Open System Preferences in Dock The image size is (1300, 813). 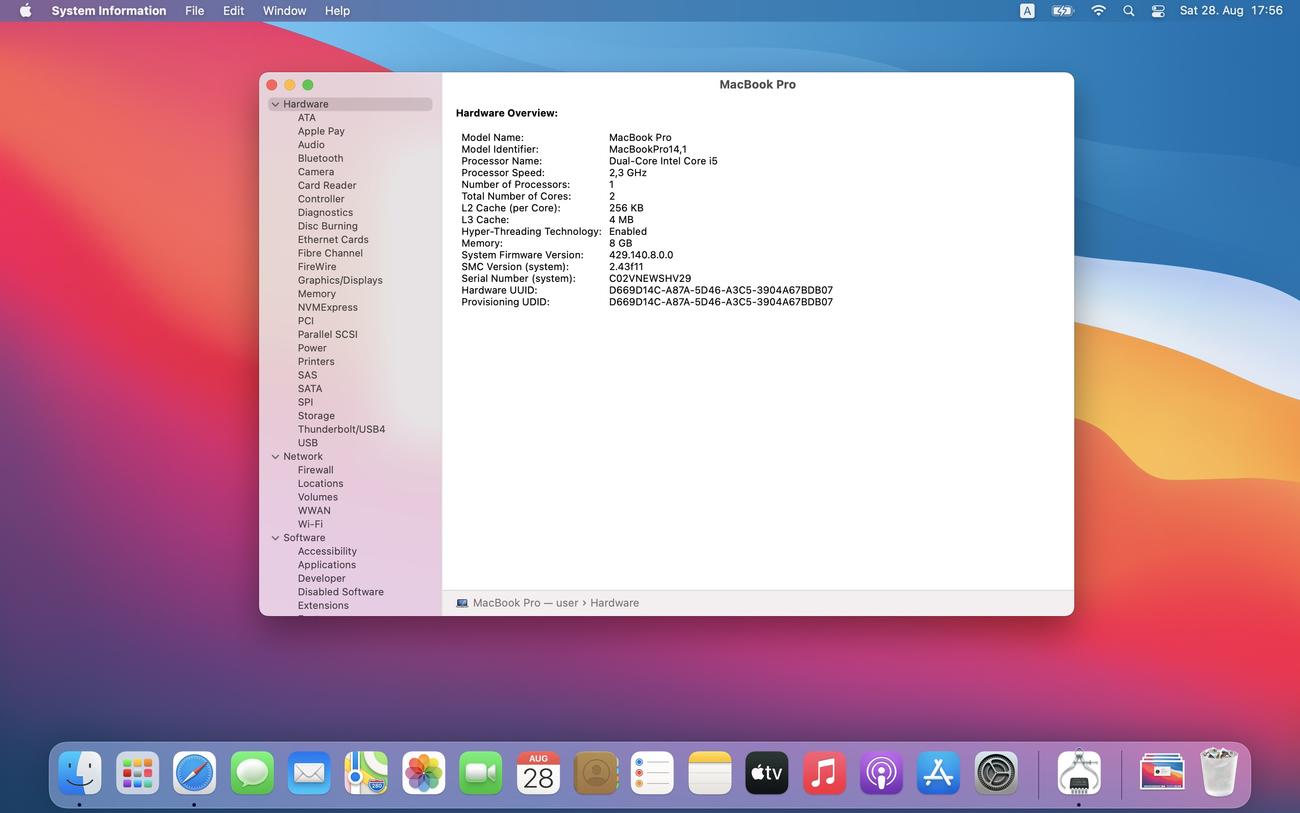pyautogui.click(x=996, y=773)
